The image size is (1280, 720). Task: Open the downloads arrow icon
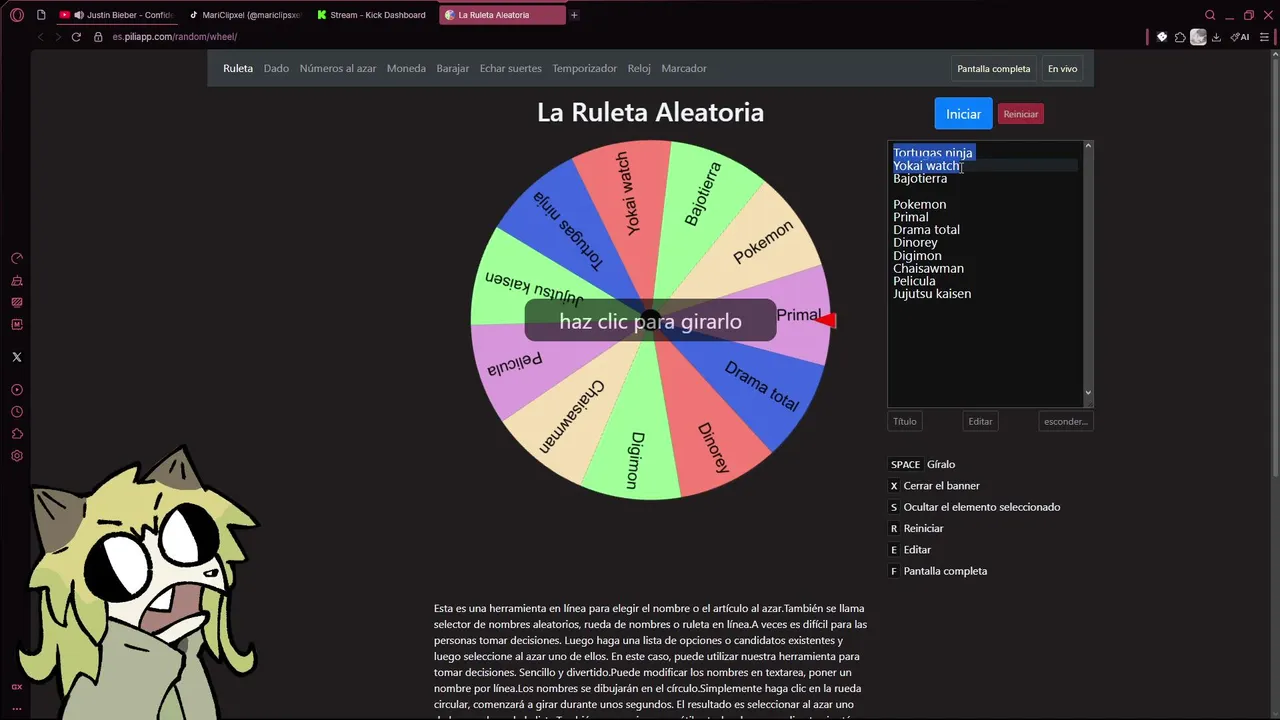pyautogui.click(x=1216, y=37)
